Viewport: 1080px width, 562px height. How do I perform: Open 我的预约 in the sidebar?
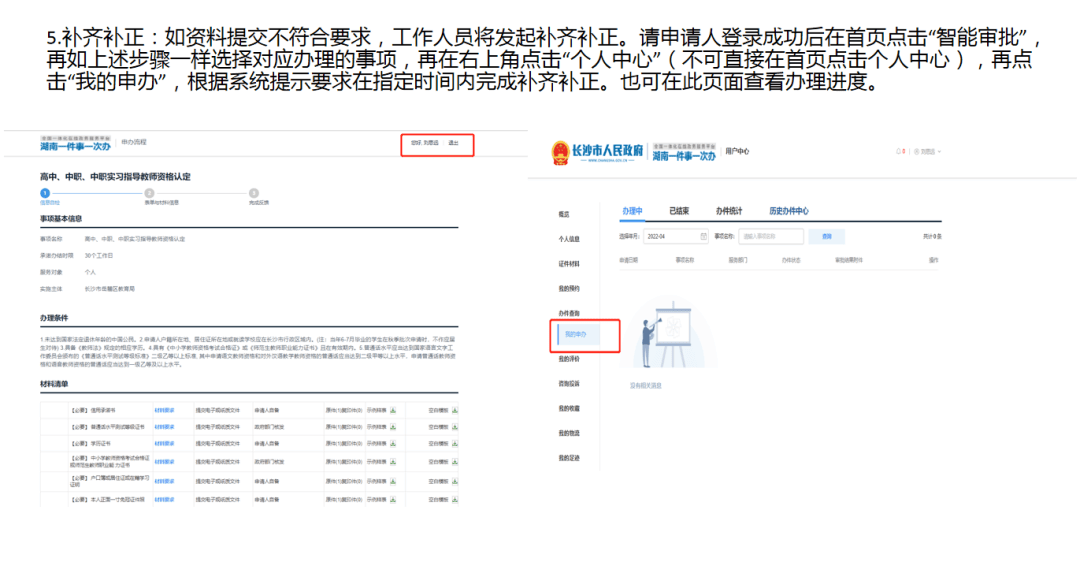point(569,289)
